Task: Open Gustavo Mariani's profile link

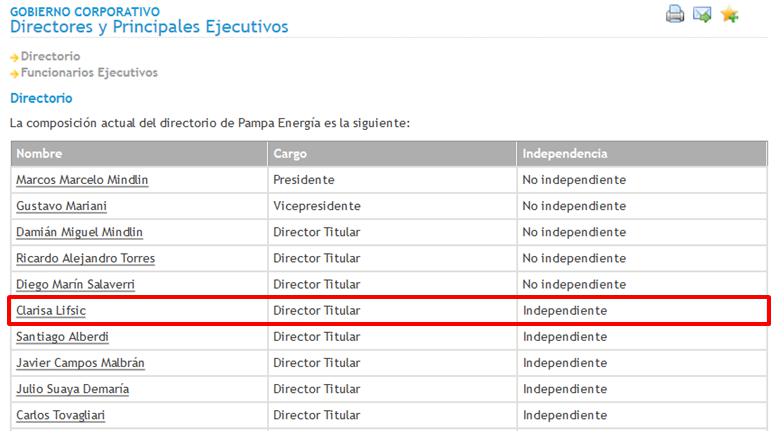Action: 61,206
